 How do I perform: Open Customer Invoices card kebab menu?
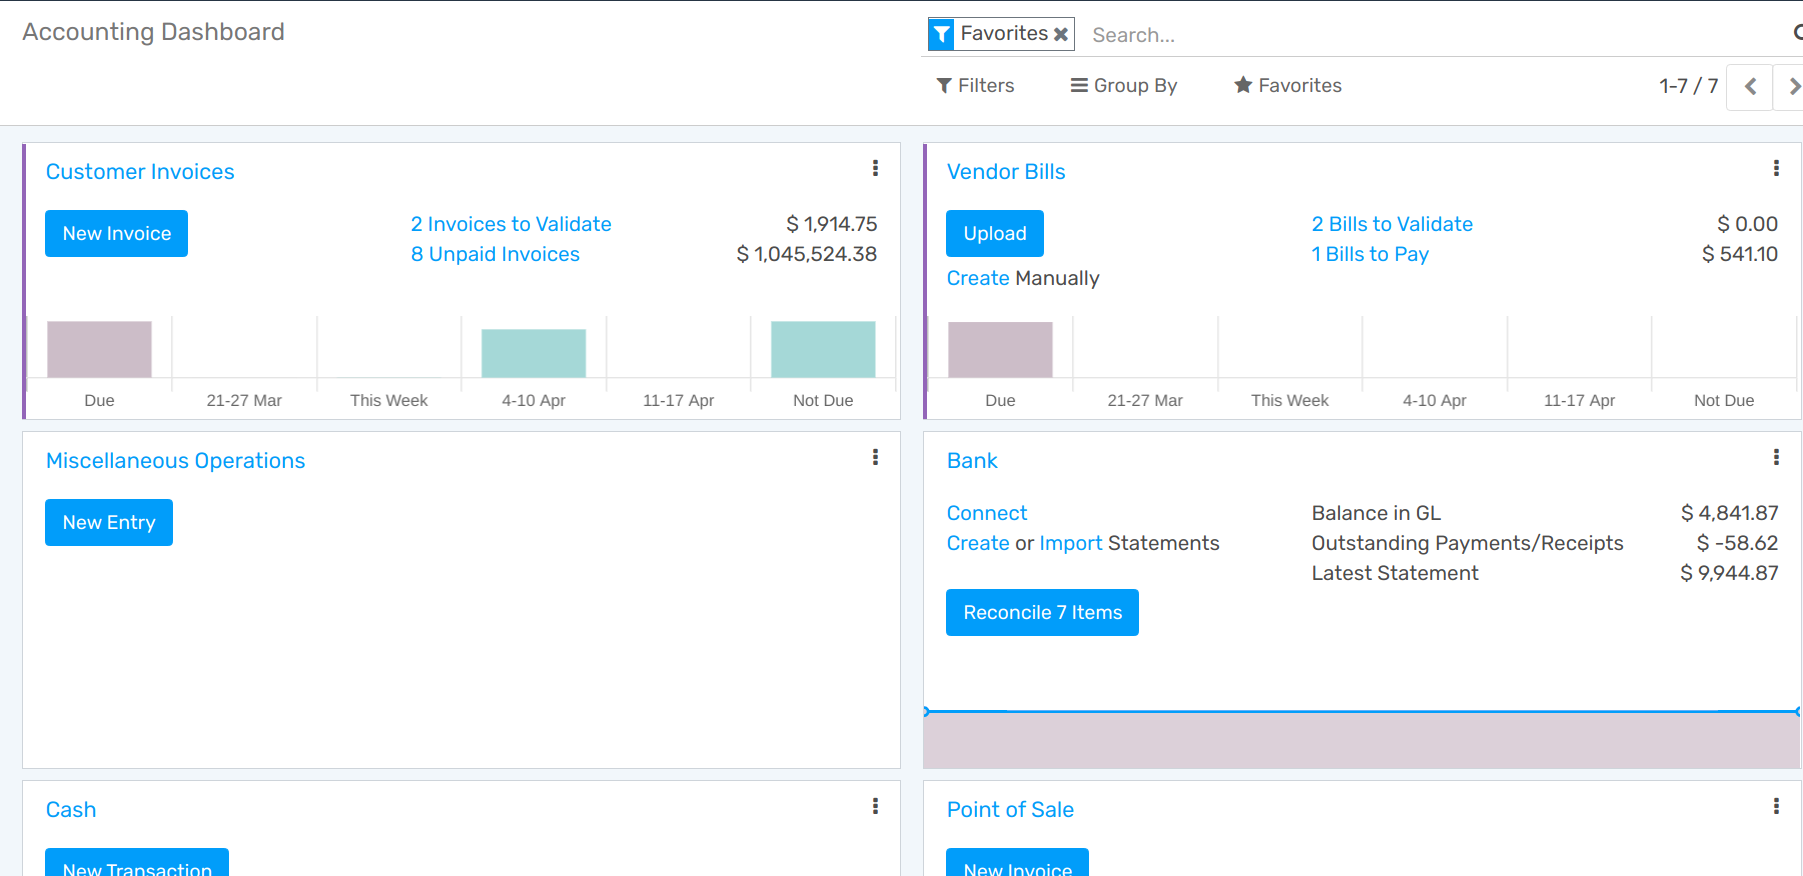point(875,168)
